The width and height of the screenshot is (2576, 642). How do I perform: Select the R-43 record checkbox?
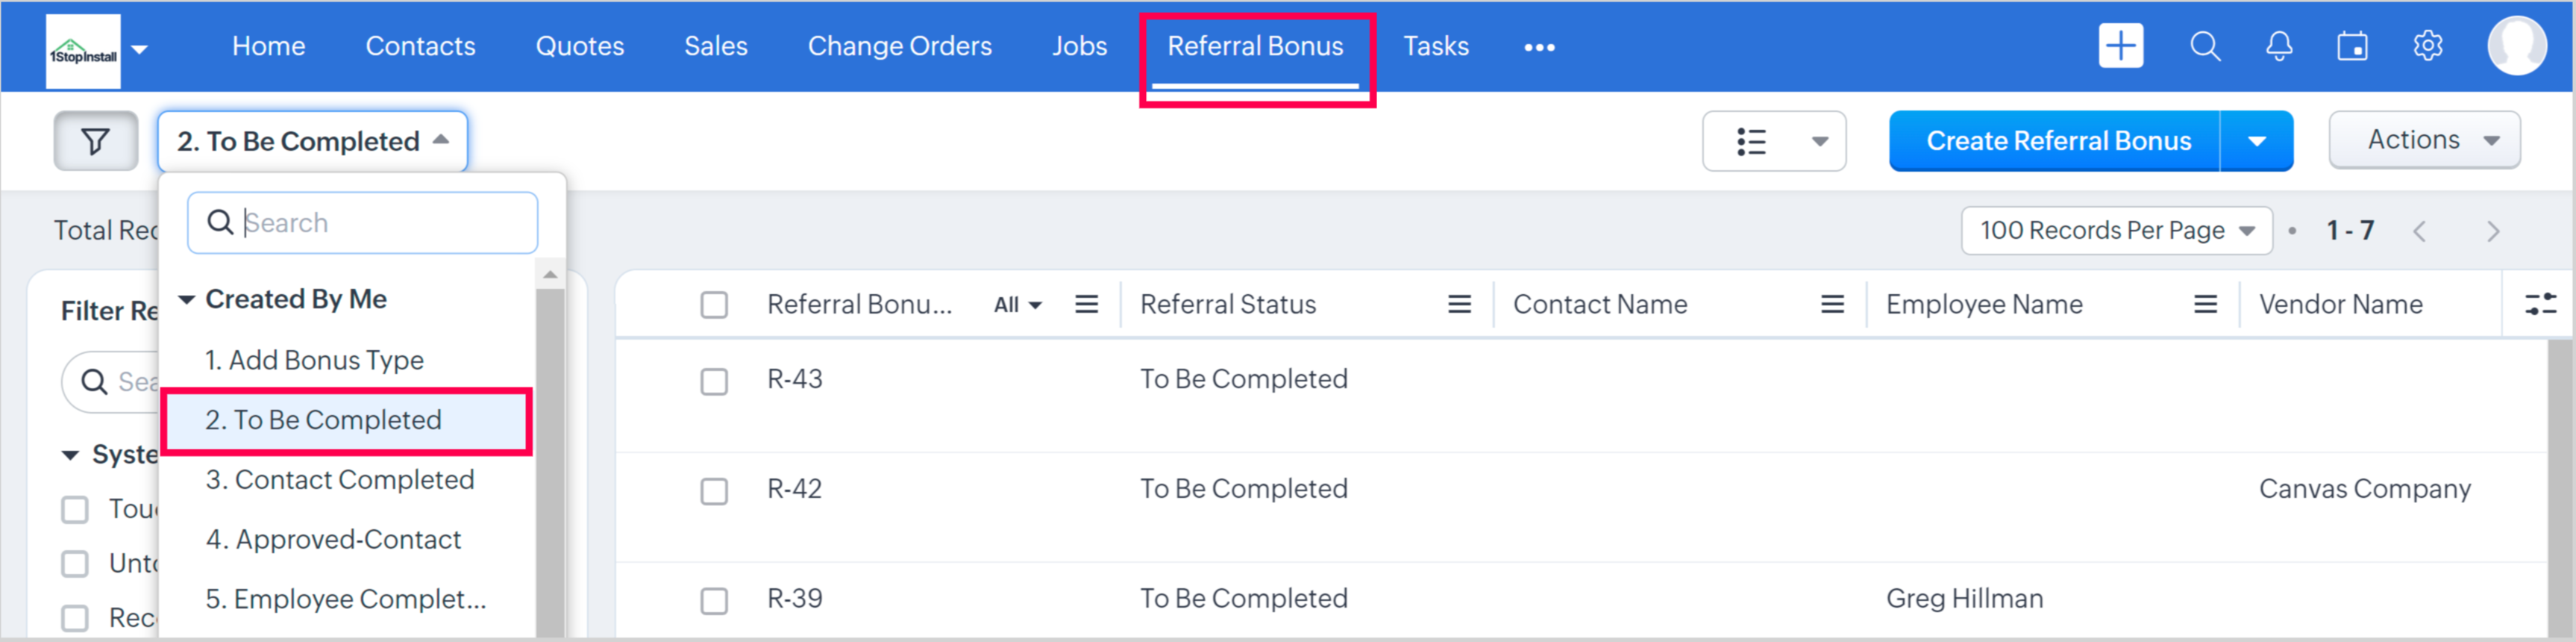click(x=714, y=381)
